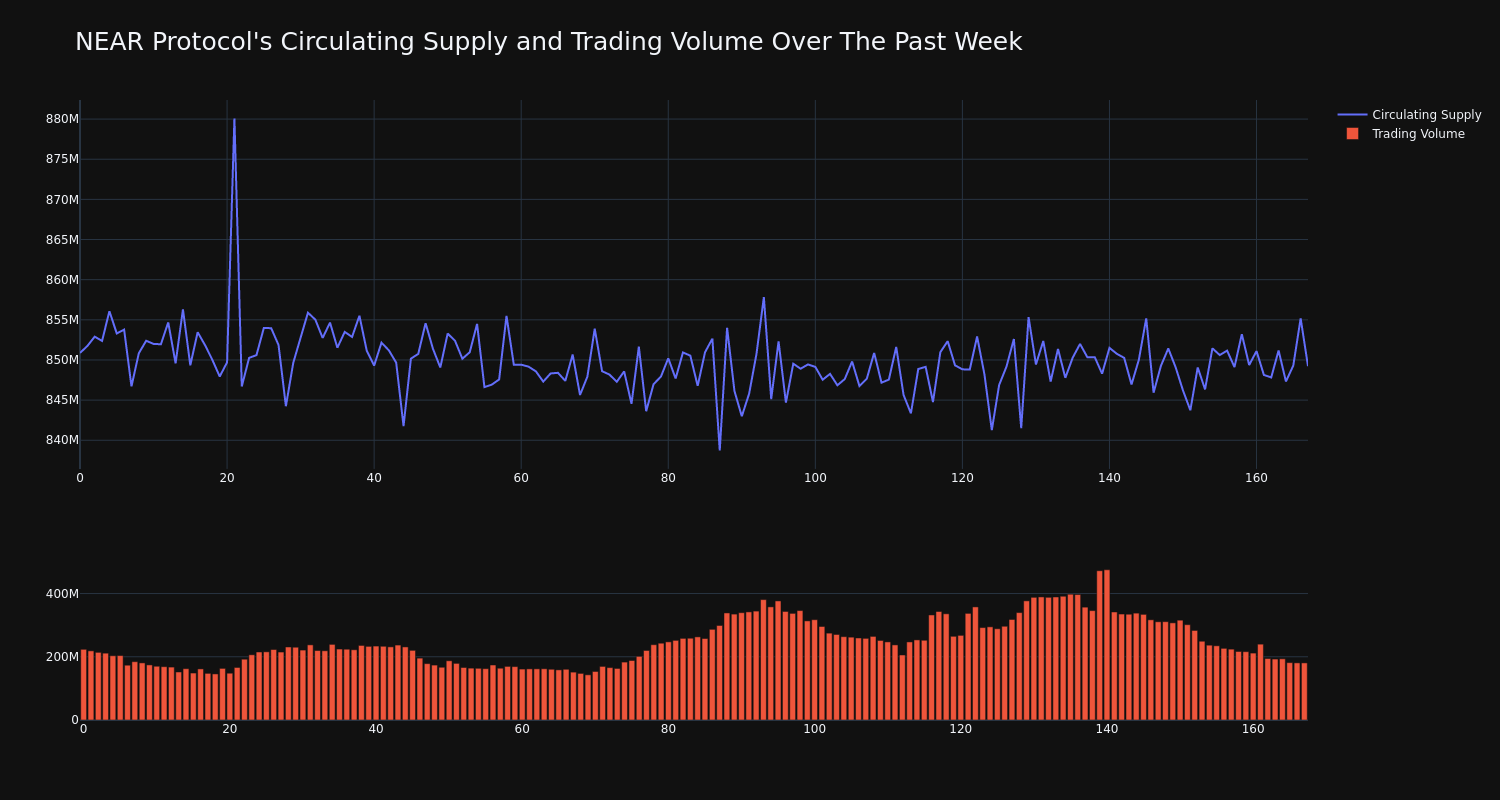Click x-axis tick 20 on volume chart

click(x=230, y=729)
